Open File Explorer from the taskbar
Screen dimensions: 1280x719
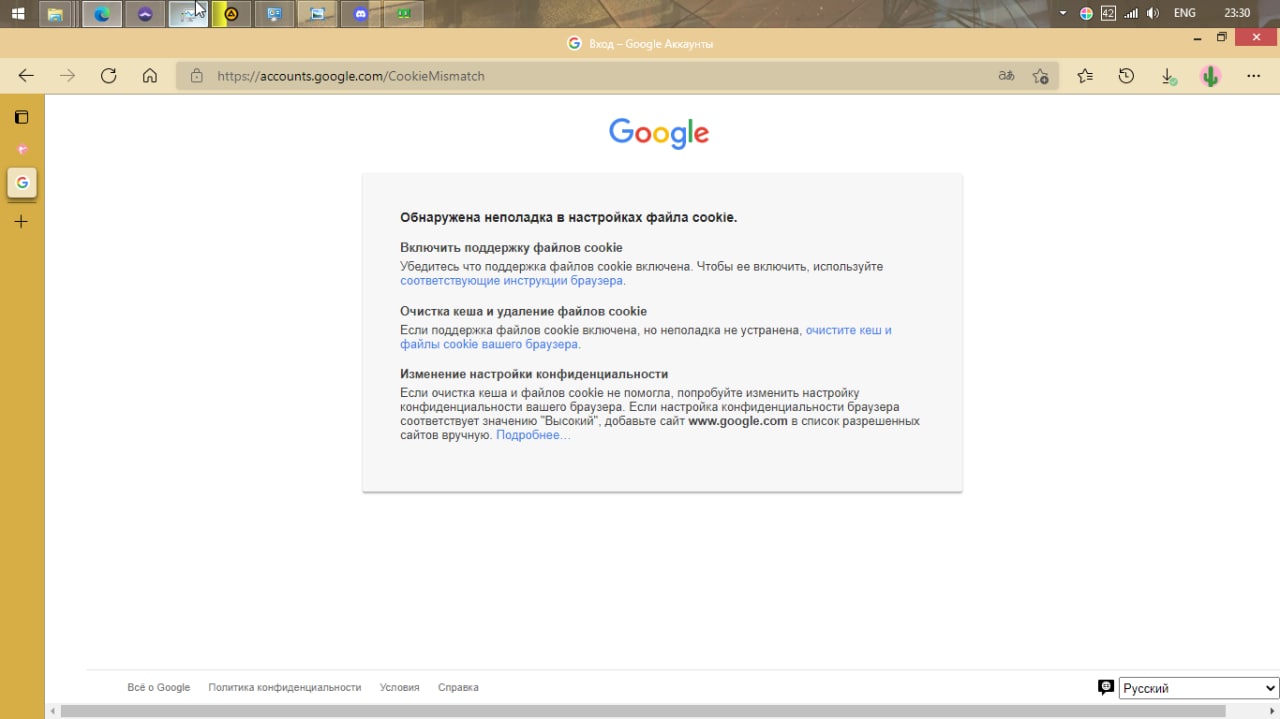pos(56,14)
